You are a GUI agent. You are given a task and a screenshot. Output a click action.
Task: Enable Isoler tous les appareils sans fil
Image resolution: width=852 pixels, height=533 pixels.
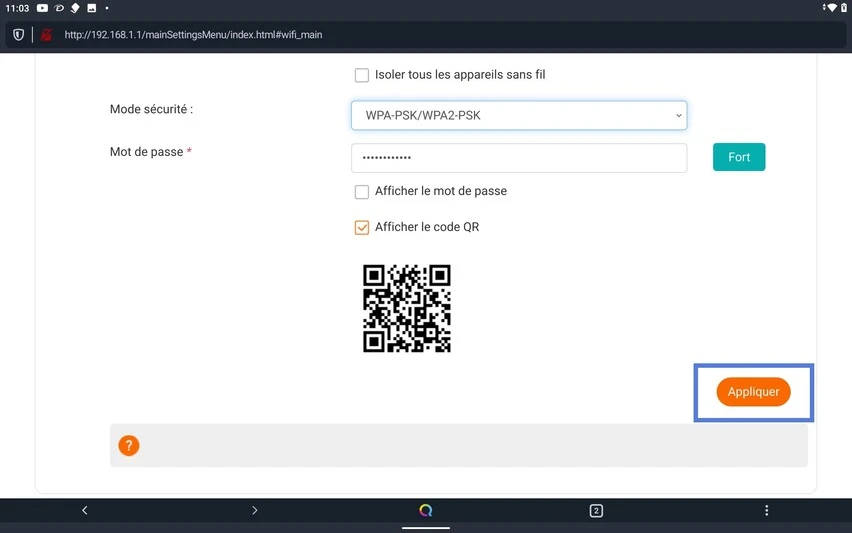362,75
